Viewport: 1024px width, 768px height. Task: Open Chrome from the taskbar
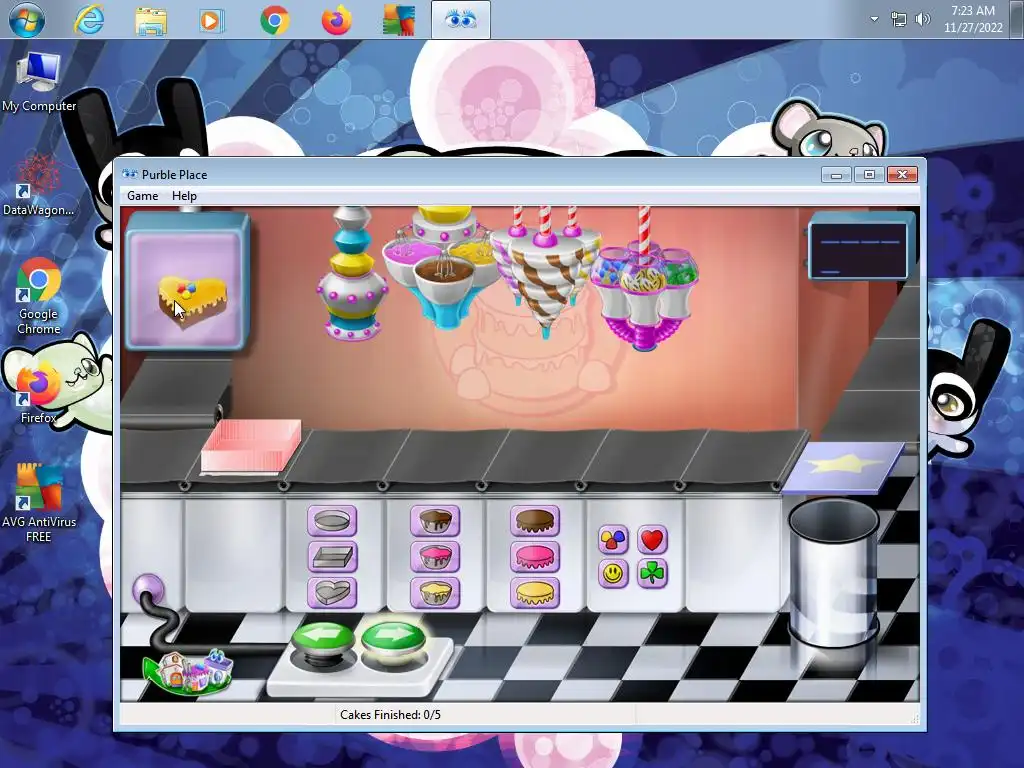coord(275,20)
